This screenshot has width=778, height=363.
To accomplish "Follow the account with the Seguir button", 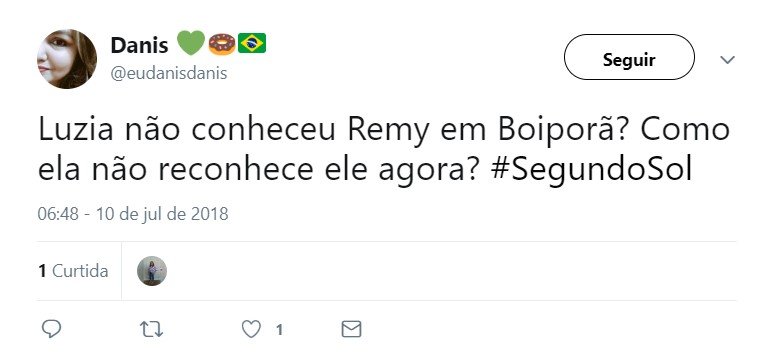I will (629, 58).
